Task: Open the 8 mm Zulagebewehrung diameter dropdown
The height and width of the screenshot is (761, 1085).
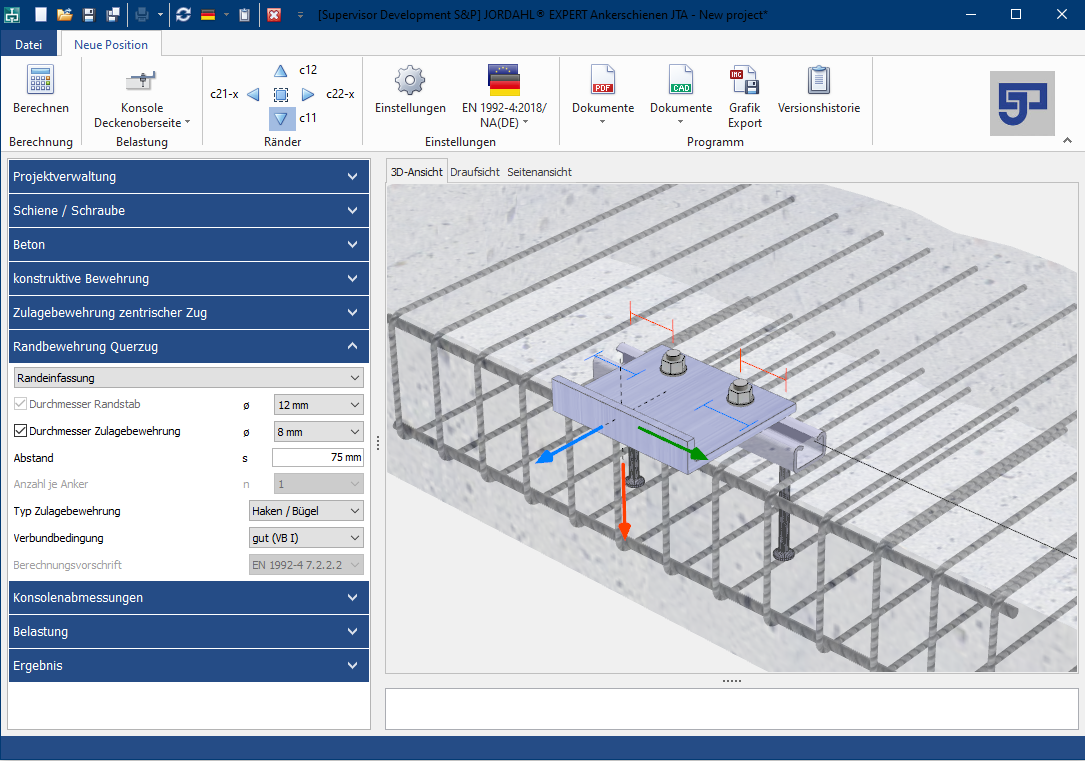Action: click(319, 432)
